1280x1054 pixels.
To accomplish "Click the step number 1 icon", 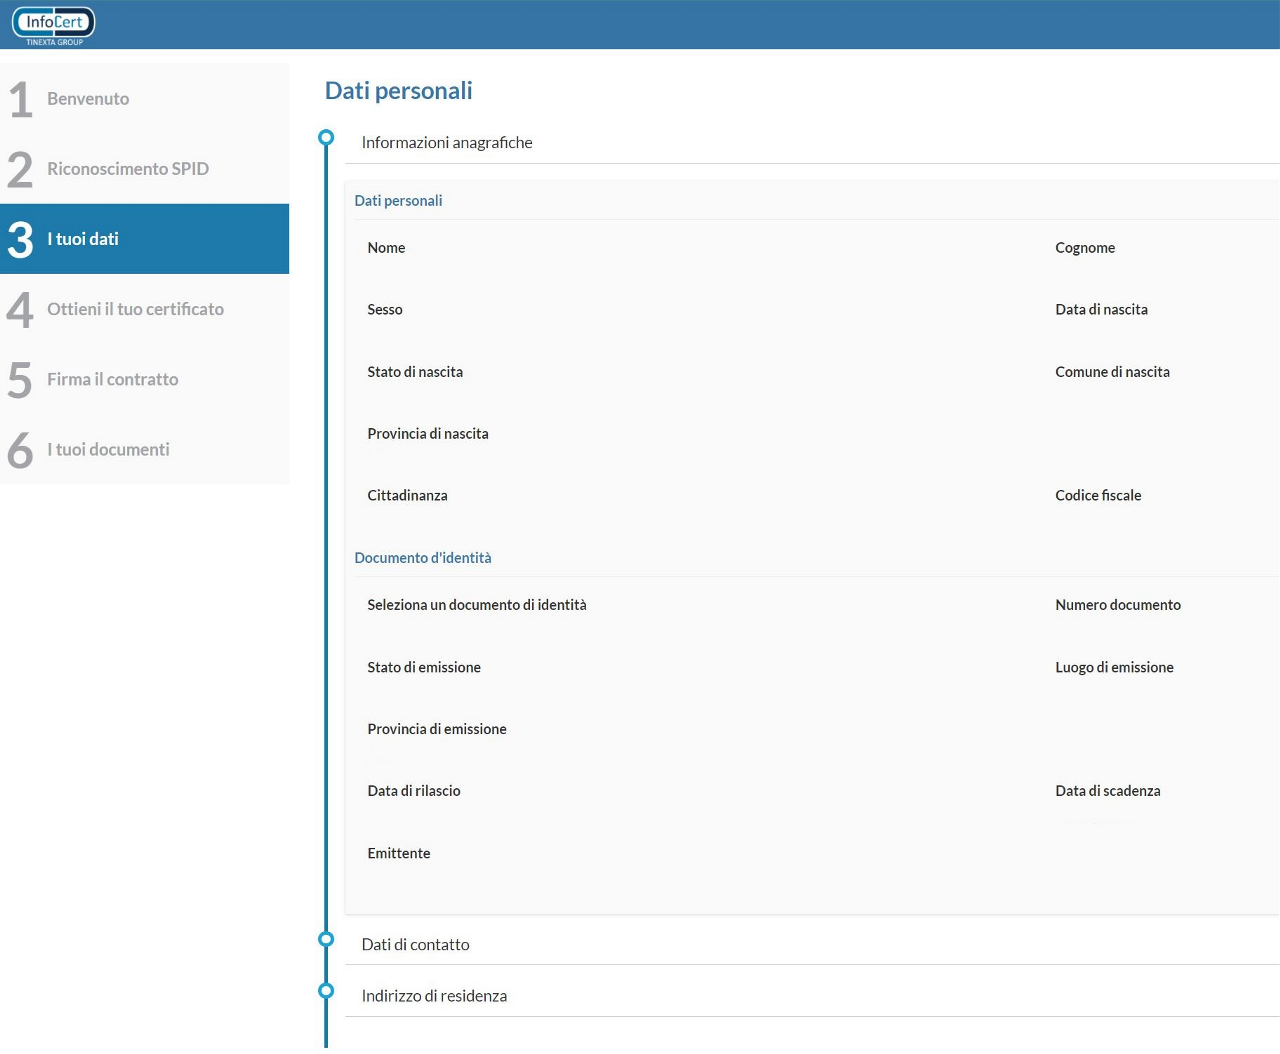I will pos(20,100).
